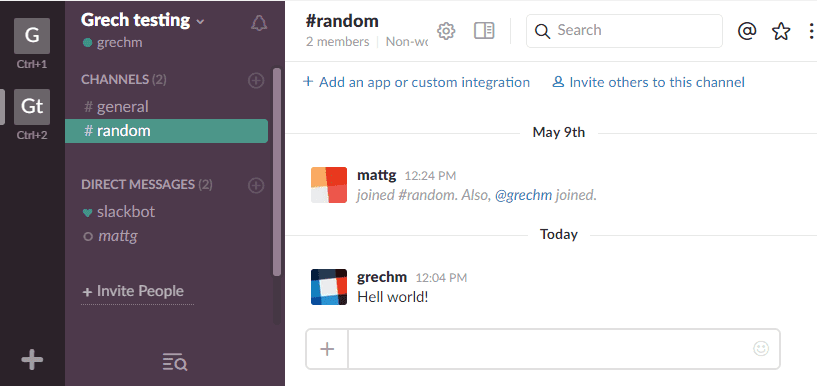Add a new workspace with plus icon
This screenshot has width=817, height=386.
point(32,360)
